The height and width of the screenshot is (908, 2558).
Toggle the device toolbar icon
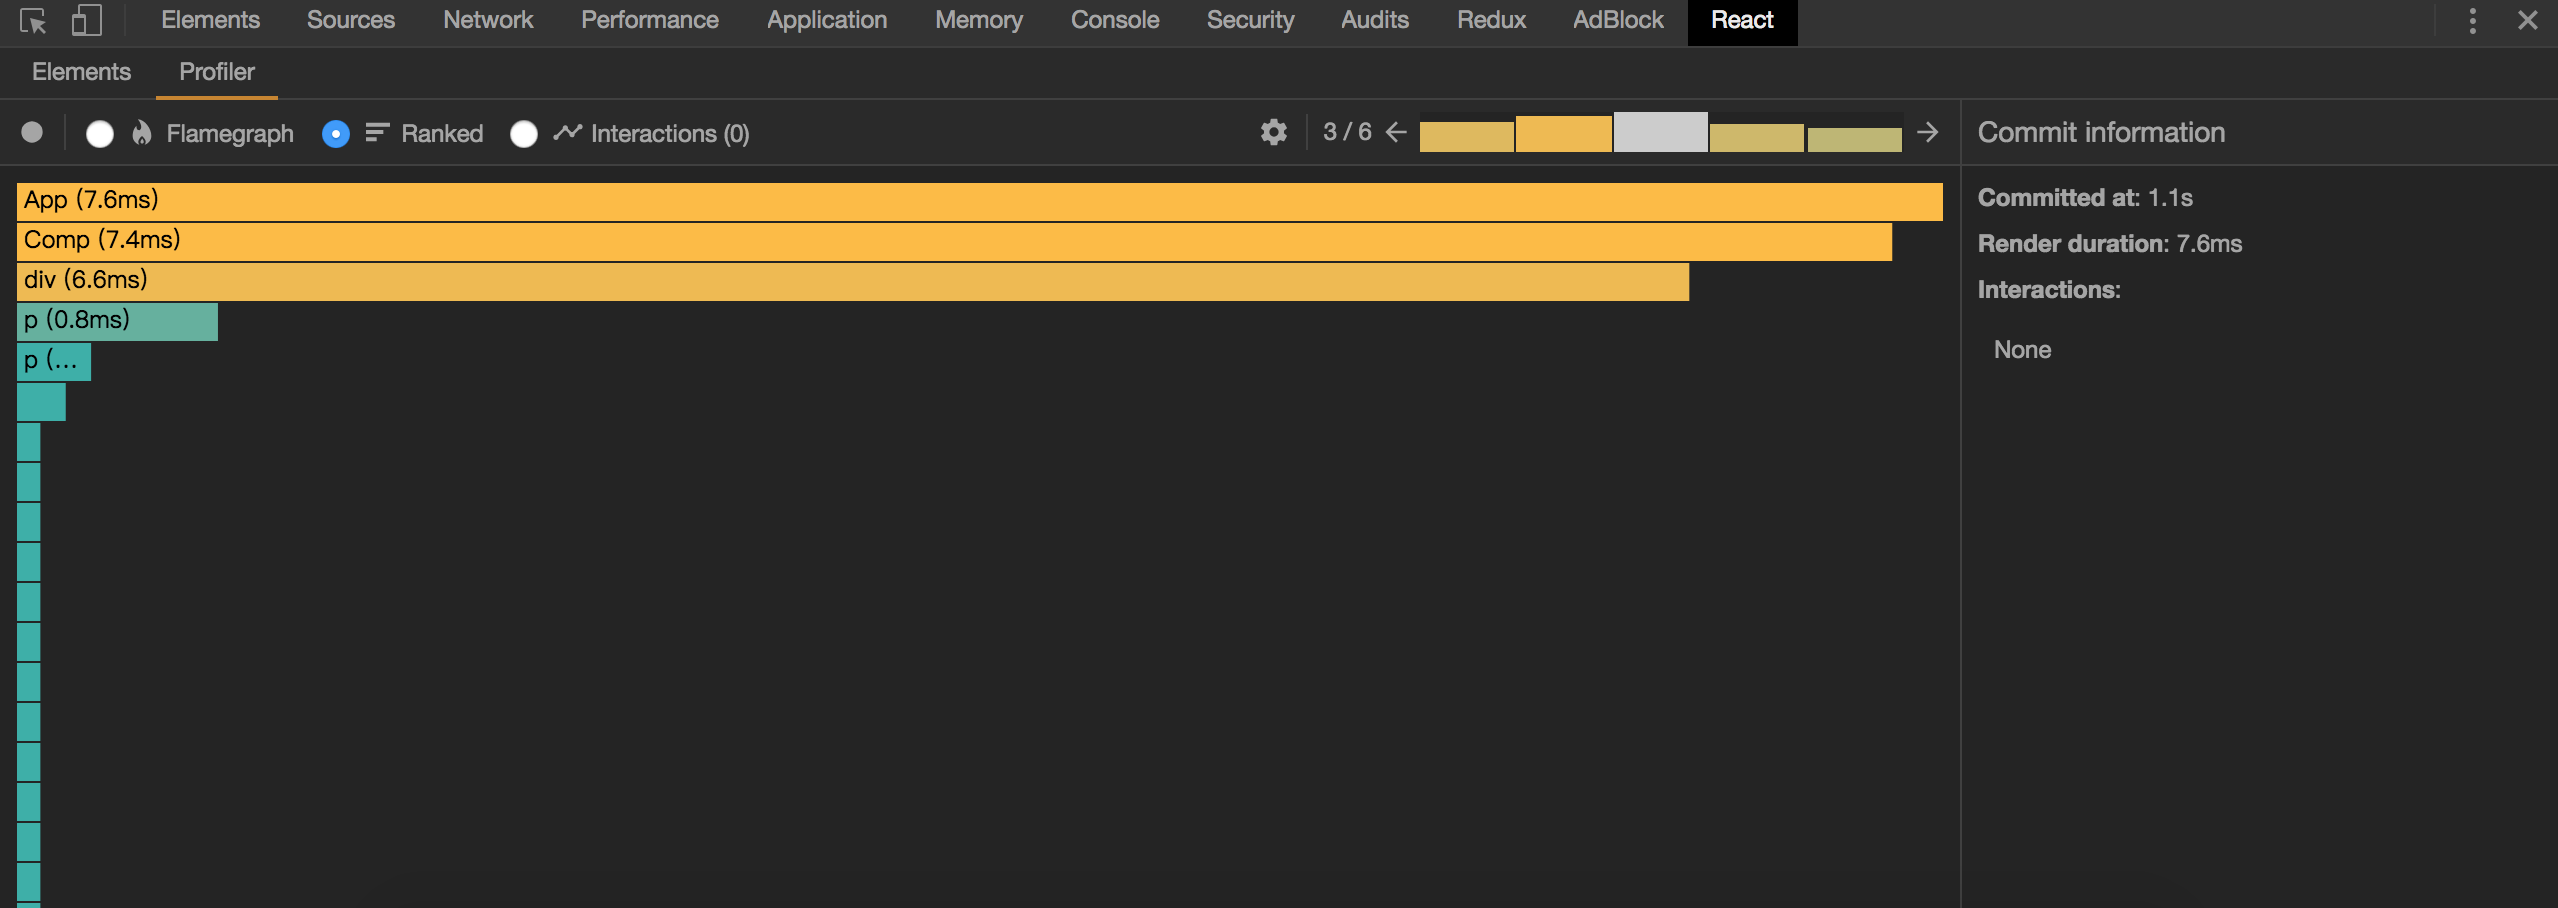pos(87,20)
